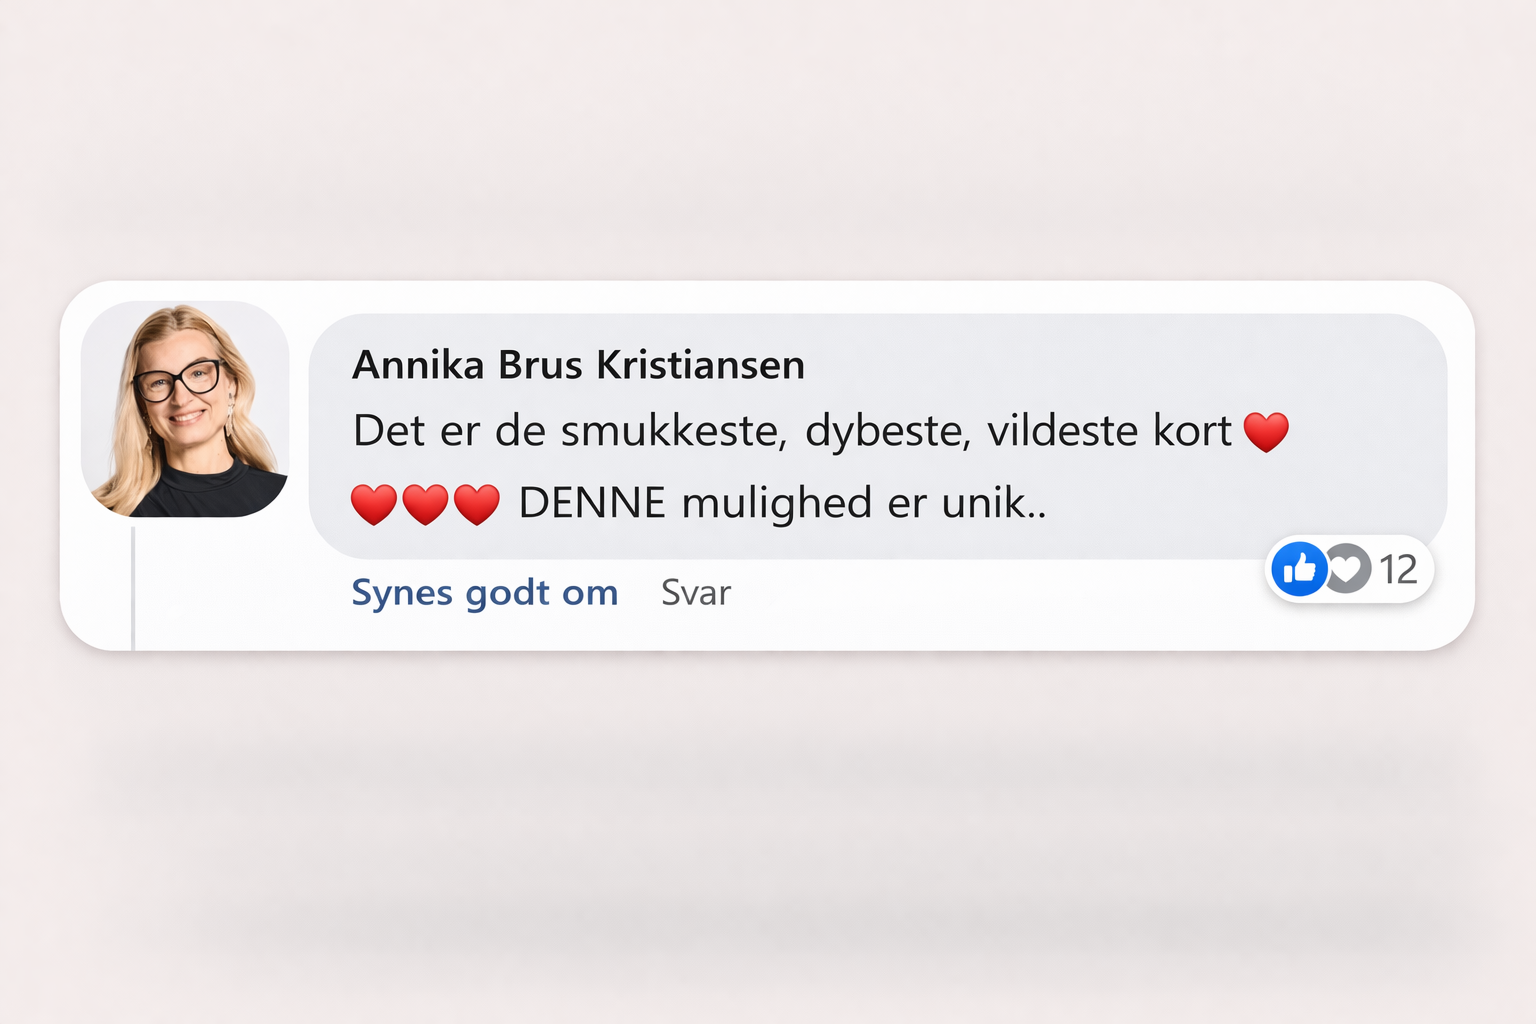Image resolution: width=1536 pixels, height=1024 pixels.
Task: Click the reaction count '12'
Action: [x=1399, y=569]
